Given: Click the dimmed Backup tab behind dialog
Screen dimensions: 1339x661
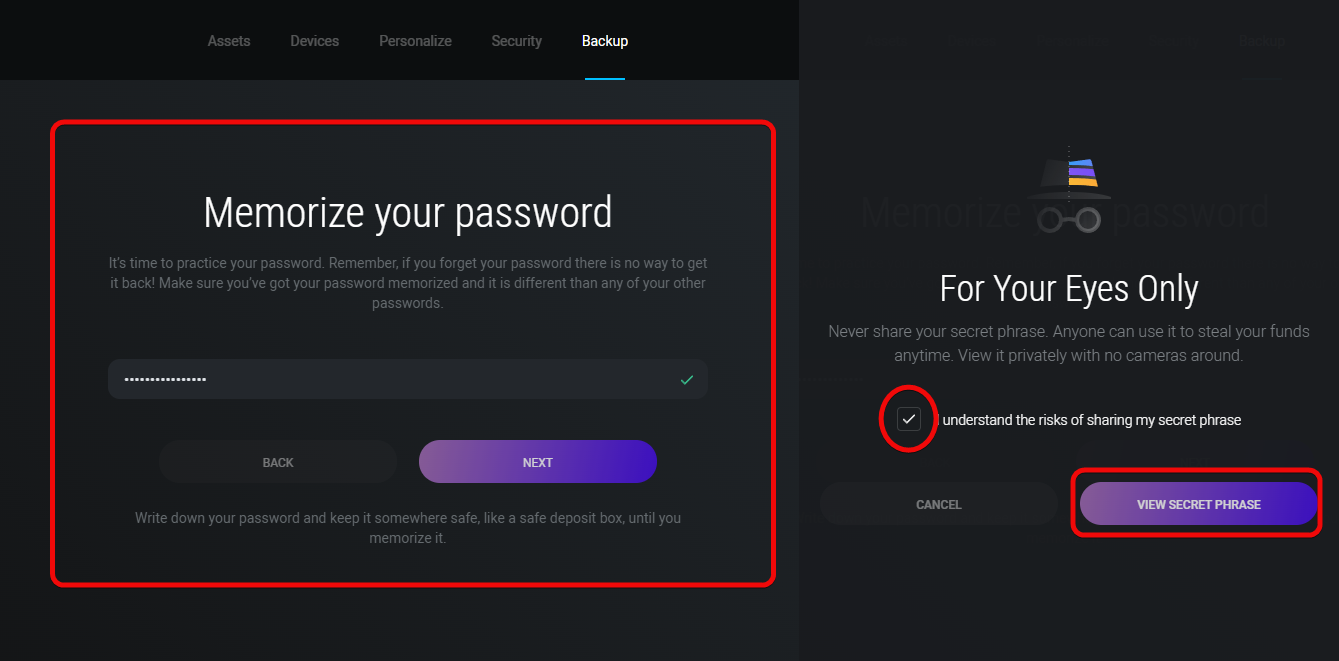Looking at the screenshot, I should pos(1262,41).
